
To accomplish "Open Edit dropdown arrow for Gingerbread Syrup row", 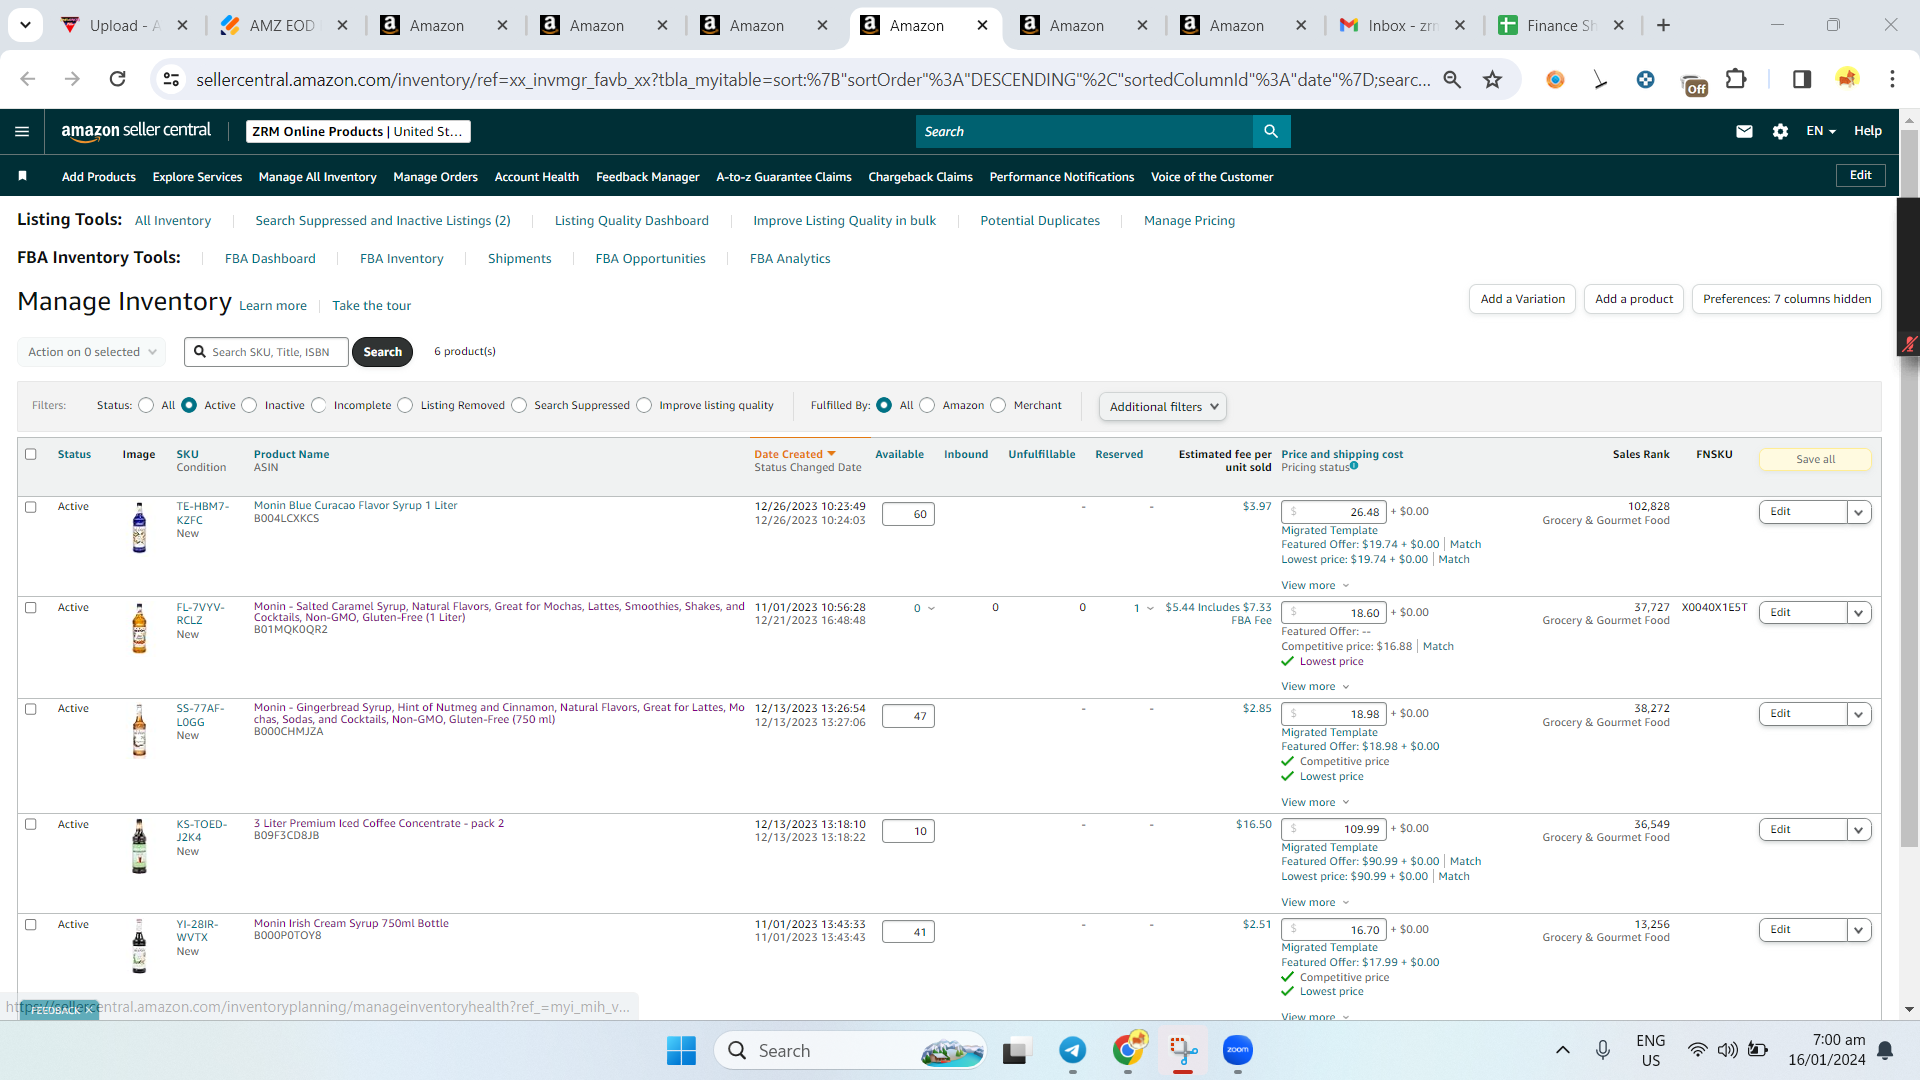I will pos(1859,714).
